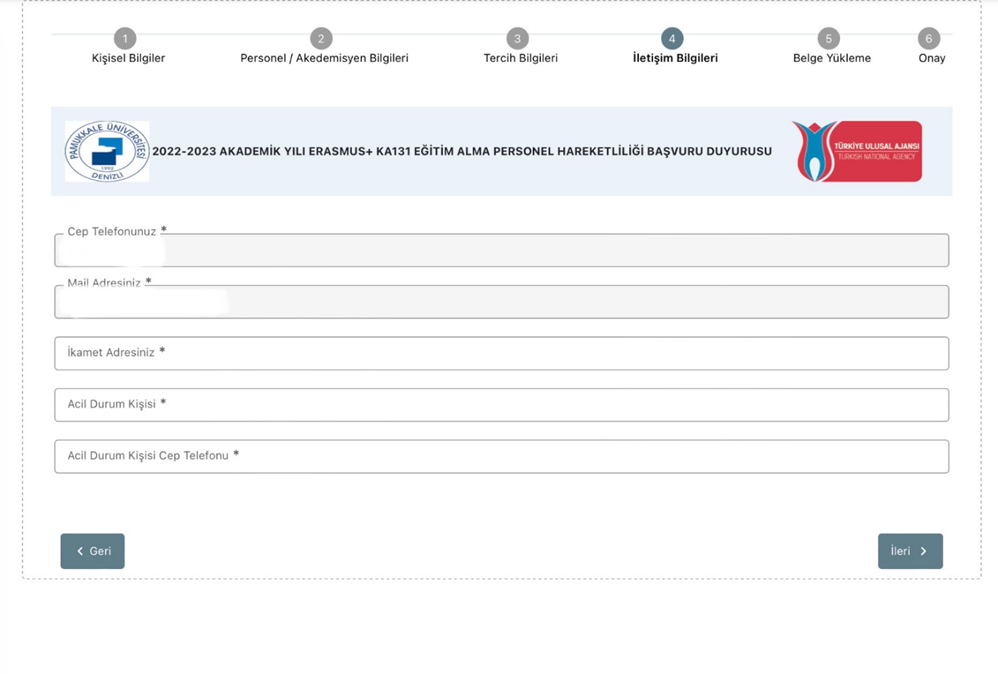The width and height of the screenshot is (998, 674).
Task: Focus Acil Durum Kişisi Cep Telefonu field
Action: pyautogui.click(x=501, y=457)
